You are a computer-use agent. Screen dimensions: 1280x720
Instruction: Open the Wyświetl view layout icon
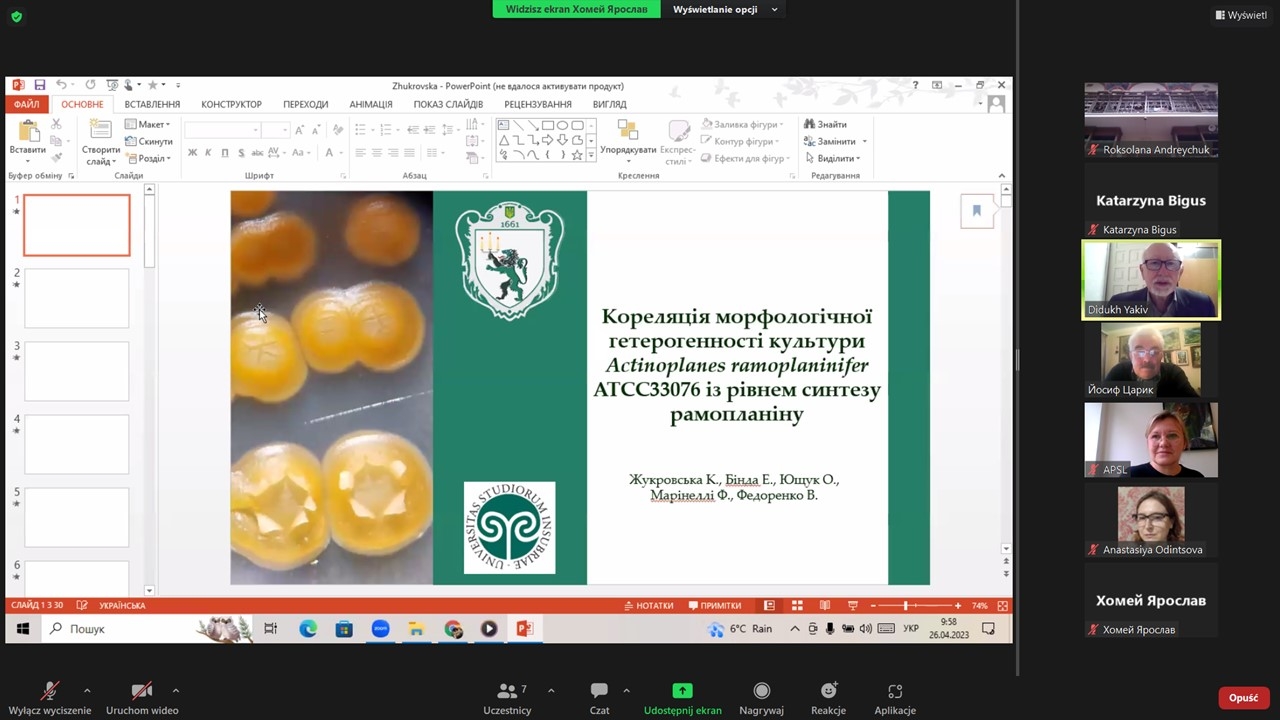click(x=1241, y=15)
